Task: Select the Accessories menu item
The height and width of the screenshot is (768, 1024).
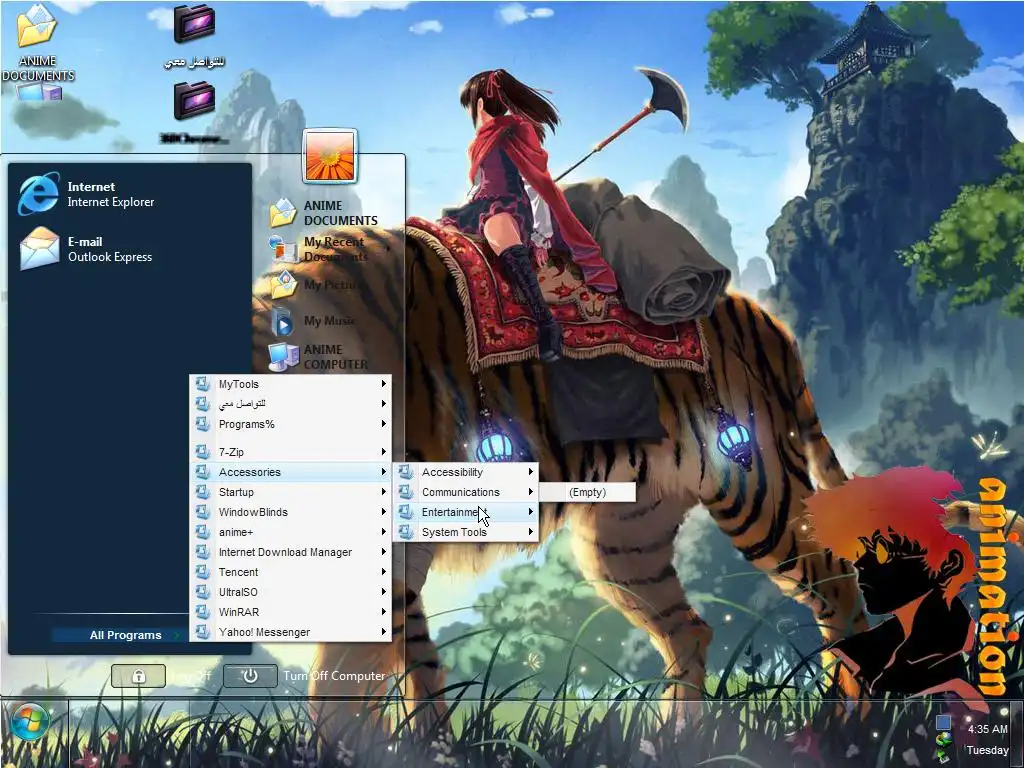Action: click(x=291, y=472)
